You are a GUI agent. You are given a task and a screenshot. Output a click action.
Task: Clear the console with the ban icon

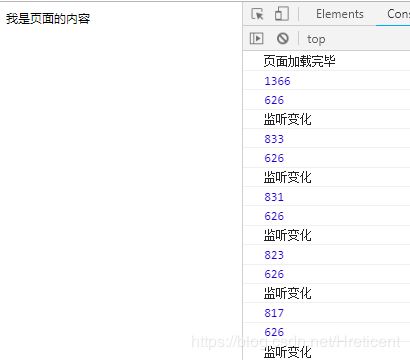coord(283,39)
